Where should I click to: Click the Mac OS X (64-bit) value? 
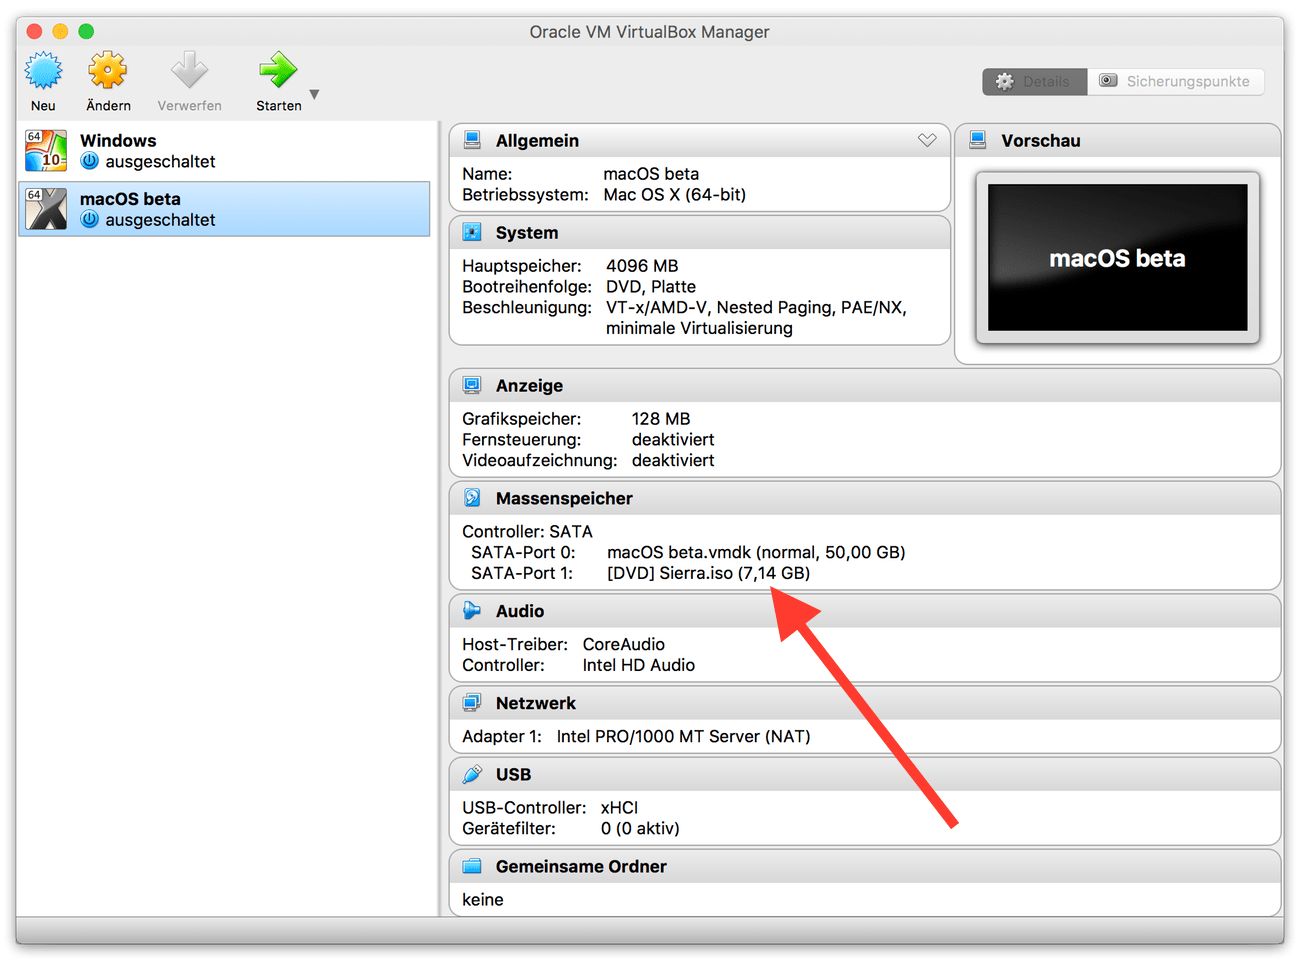675,195
